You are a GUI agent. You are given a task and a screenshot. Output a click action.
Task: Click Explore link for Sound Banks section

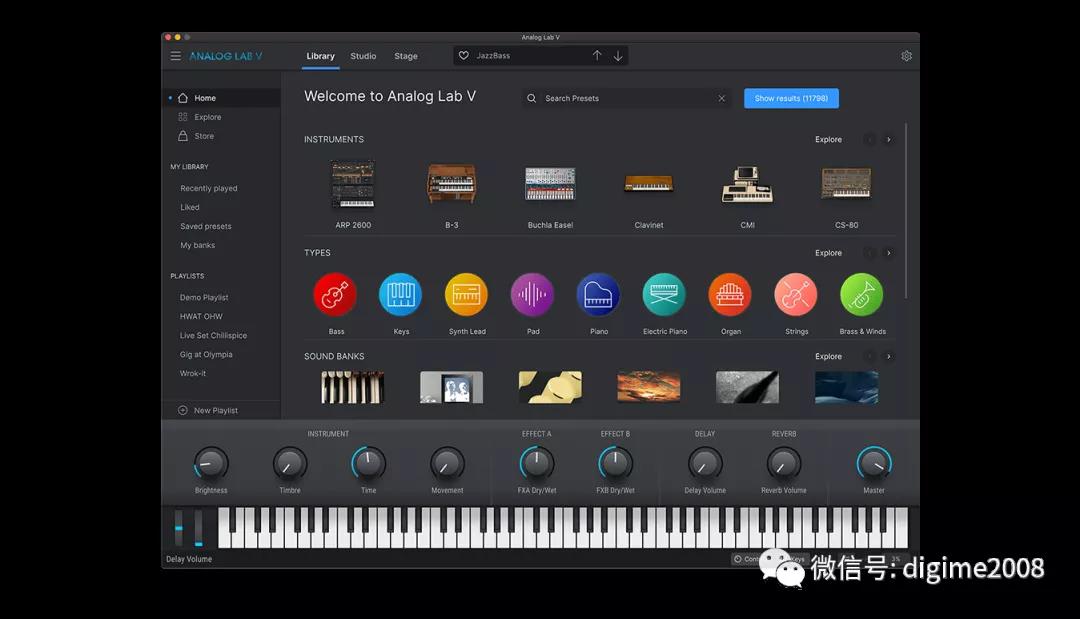point(829,357)
